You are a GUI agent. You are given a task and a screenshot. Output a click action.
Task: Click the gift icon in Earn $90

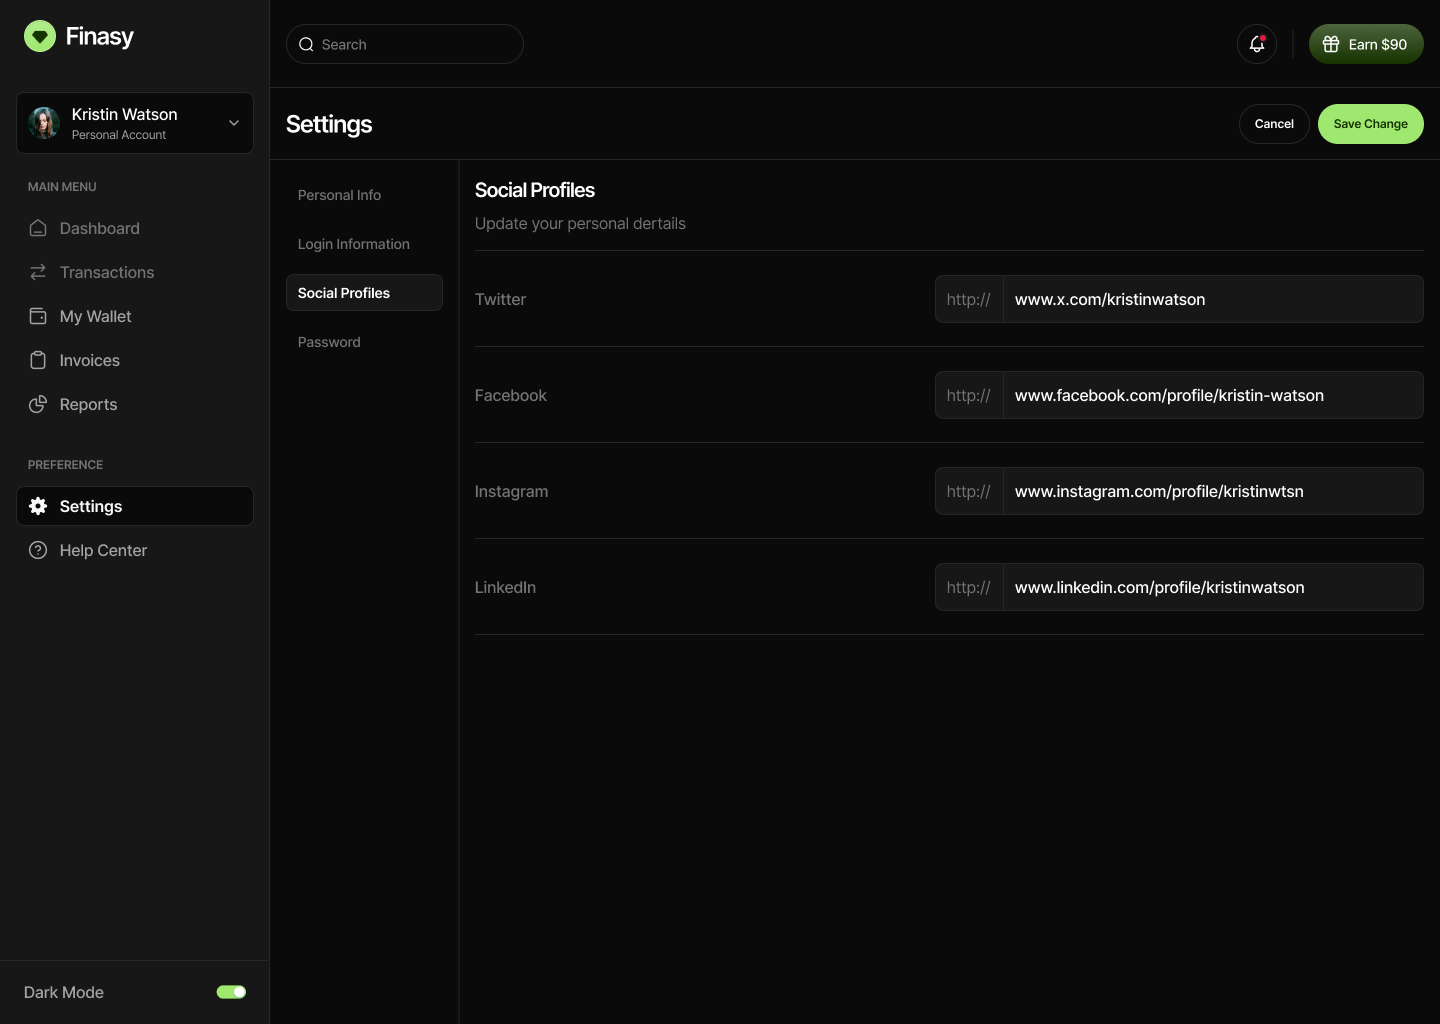(x=1331, y=44)
